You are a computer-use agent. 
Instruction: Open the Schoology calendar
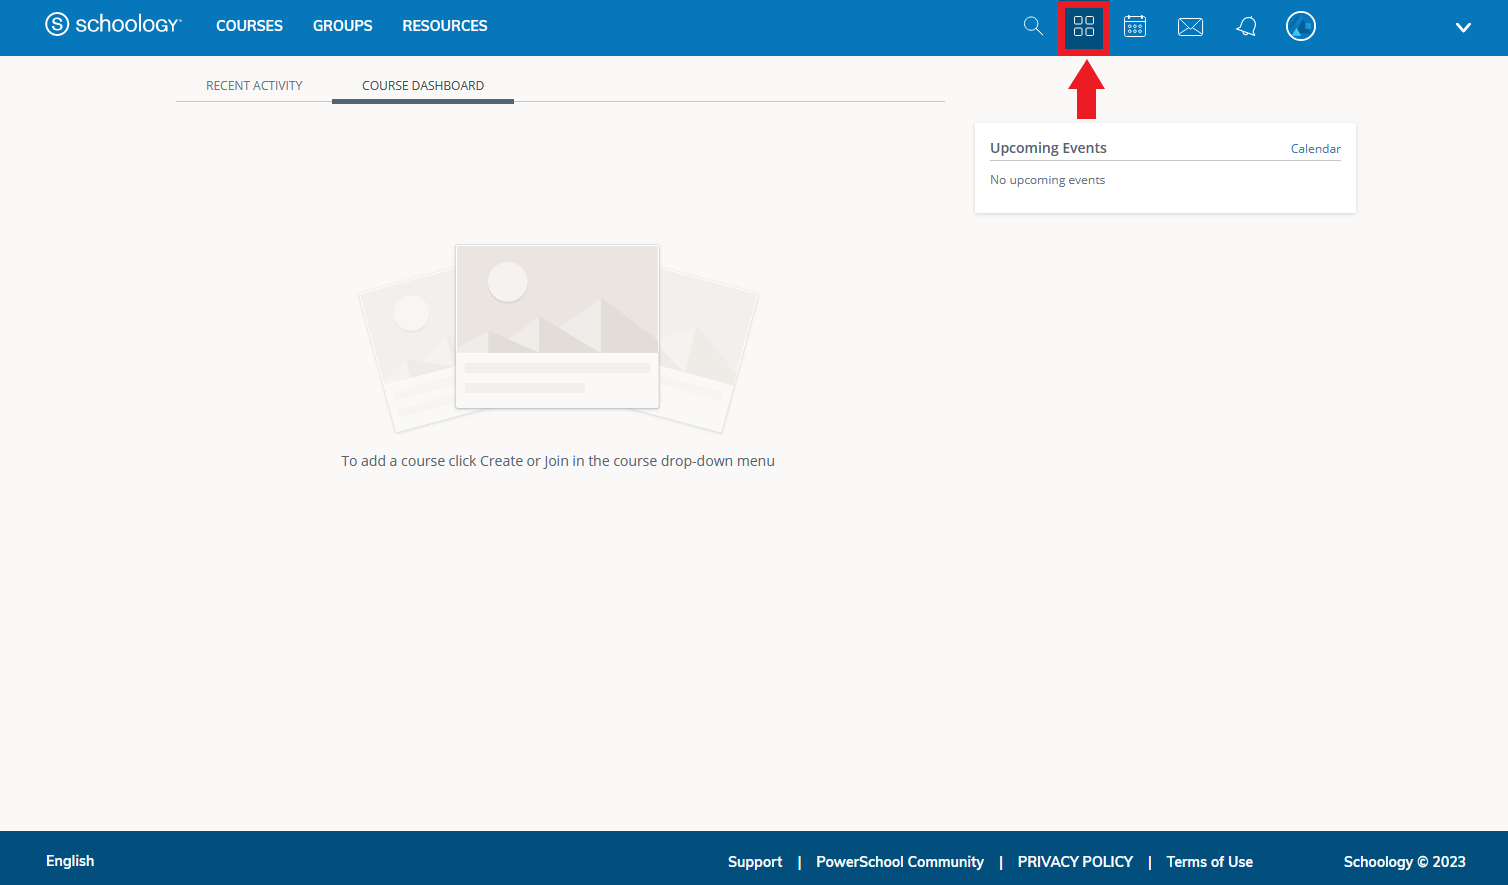pyautogui.click(x=1135, y=26)
